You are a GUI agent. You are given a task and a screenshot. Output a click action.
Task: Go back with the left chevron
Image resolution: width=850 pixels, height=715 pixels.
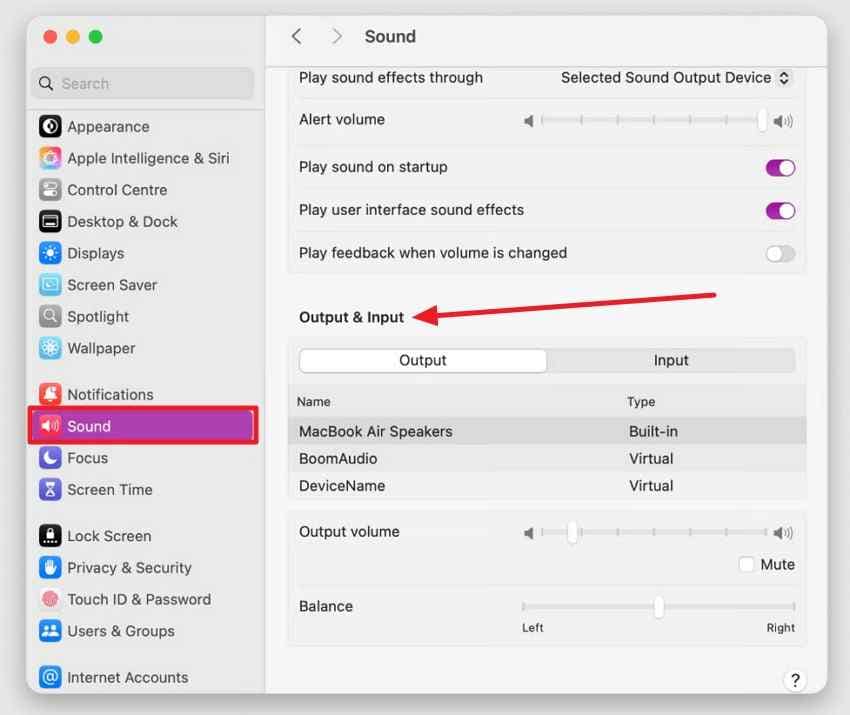coord(297,37)
